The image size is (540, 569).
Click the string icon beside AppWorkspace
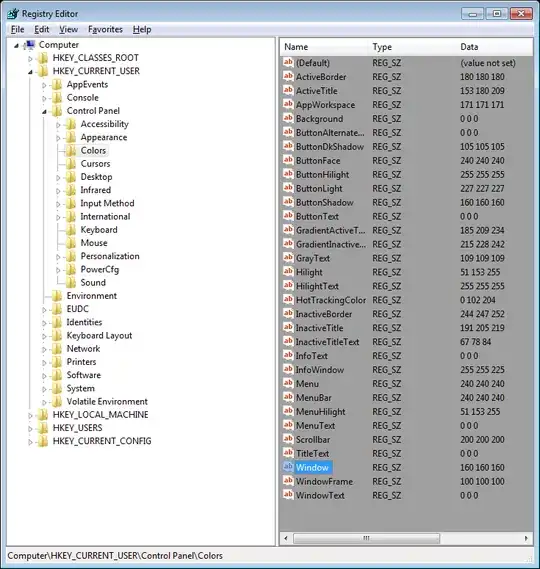coord(288,105)
